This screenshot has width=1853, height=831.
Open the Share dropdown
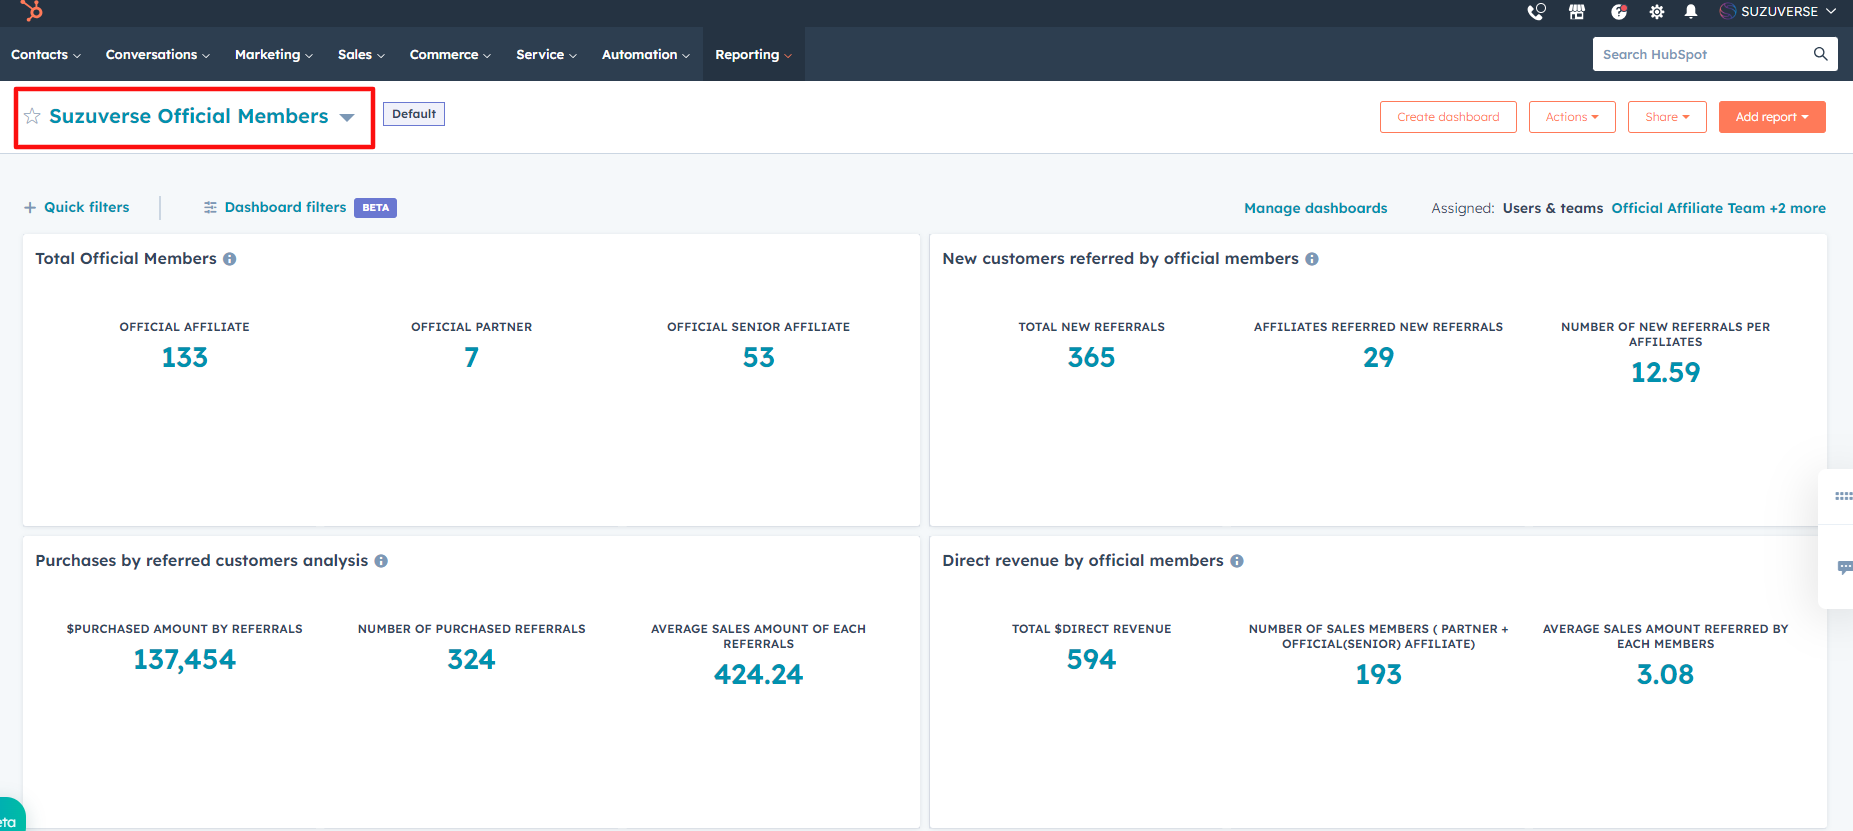click(1666, 117)
